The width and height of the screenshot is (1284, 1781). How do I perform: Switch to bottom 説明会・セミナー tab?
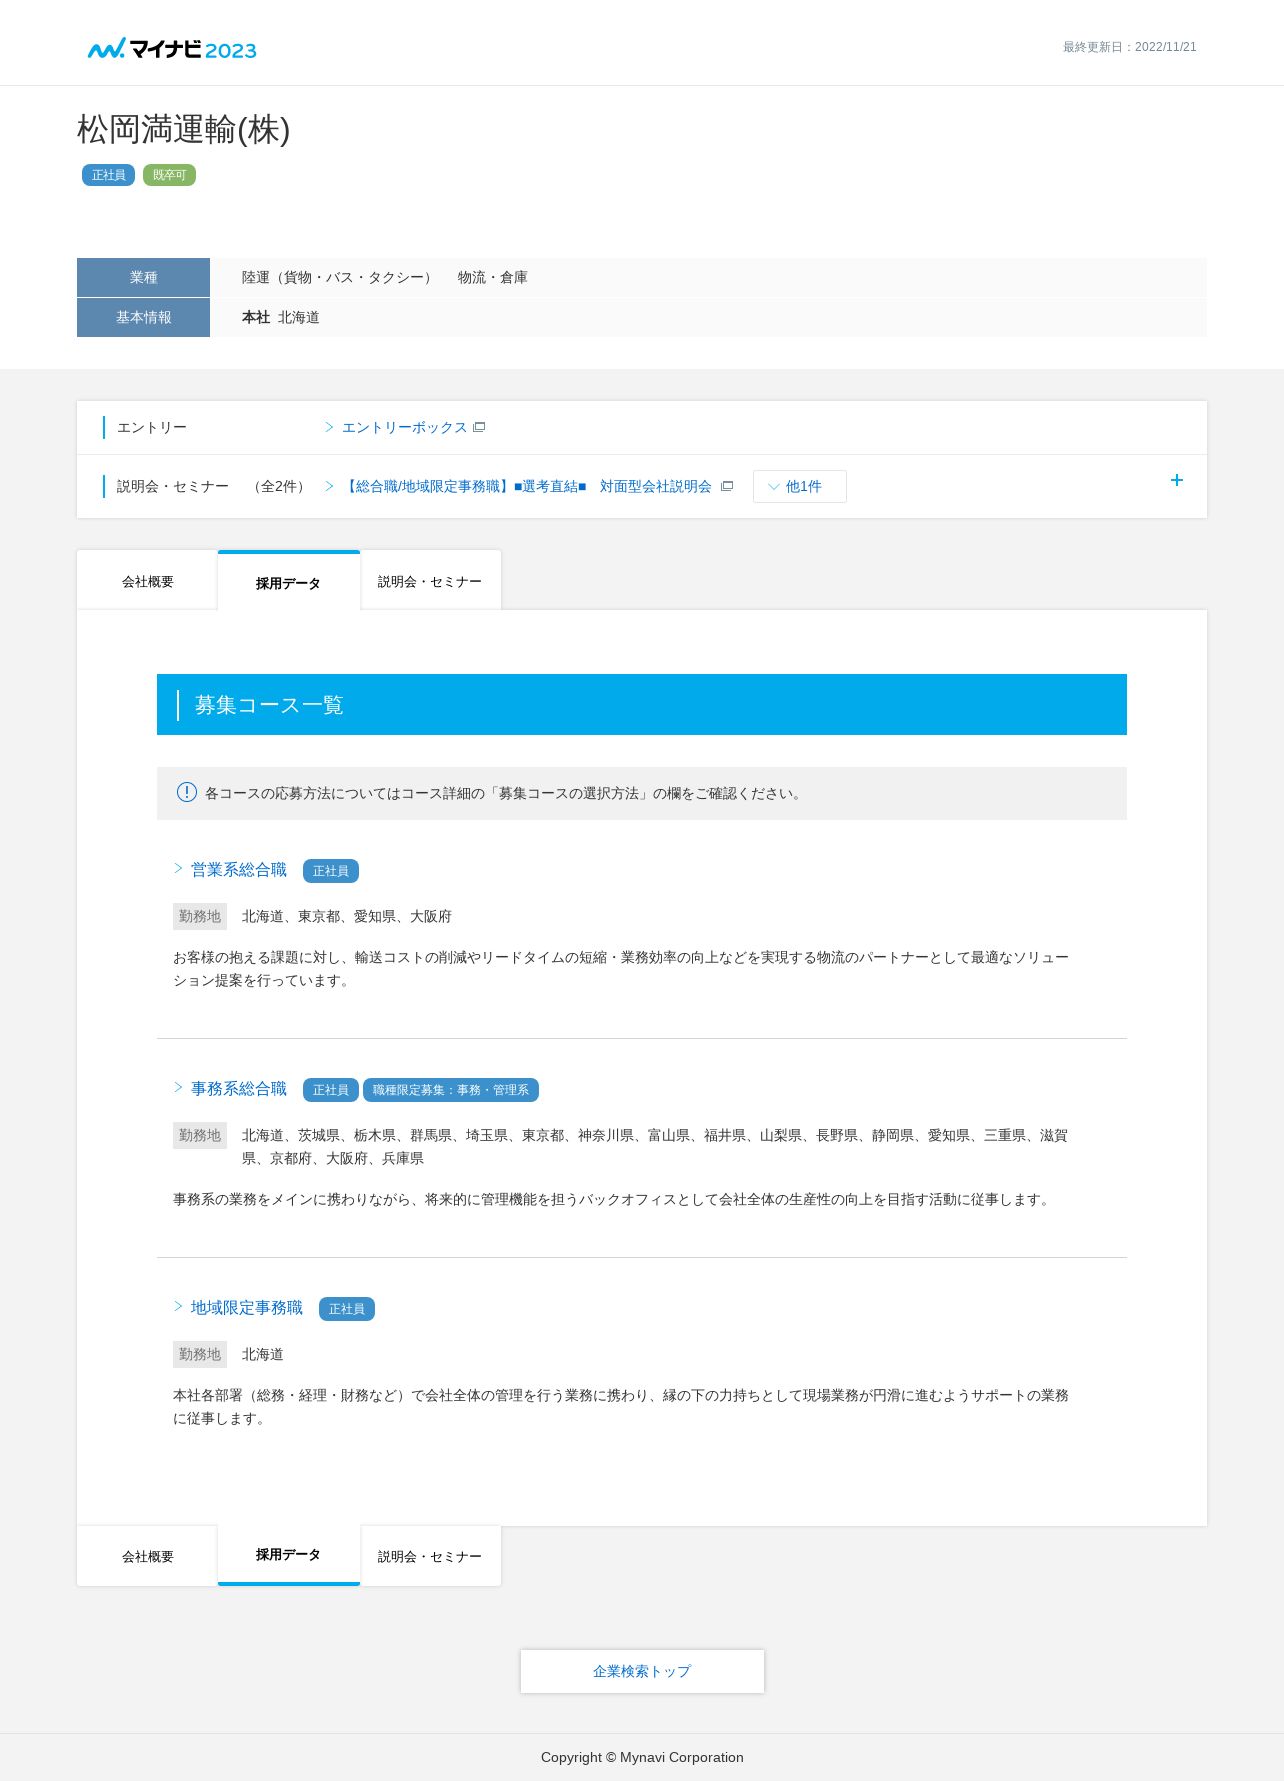(430, 1555)
